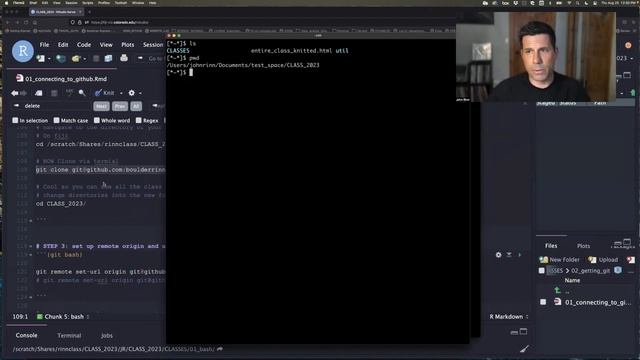Image resolution: width=640 pixels, height=360 pixels.
Task: Open the View menu in RStudio
Action: click(106, 44)
